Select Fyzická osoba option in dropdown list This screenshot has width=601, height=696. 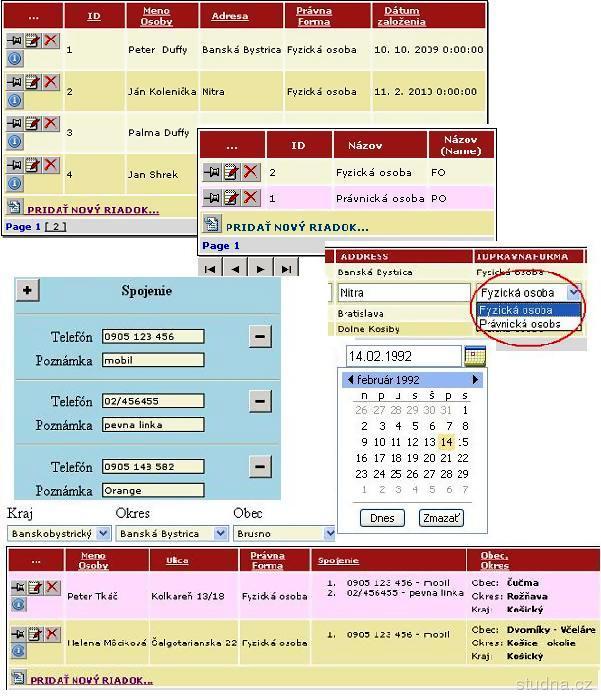(528, 310)
